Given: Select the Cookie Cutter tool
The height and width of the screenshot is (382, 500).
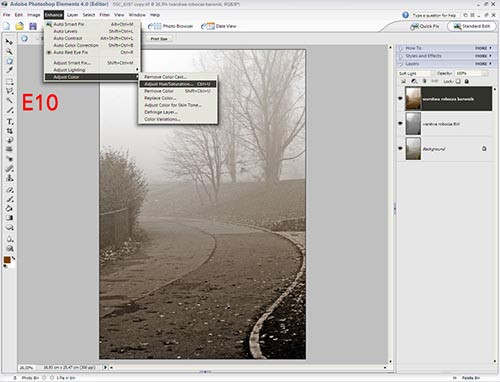Looking at the screenshot, I should [x=9, y=140].
